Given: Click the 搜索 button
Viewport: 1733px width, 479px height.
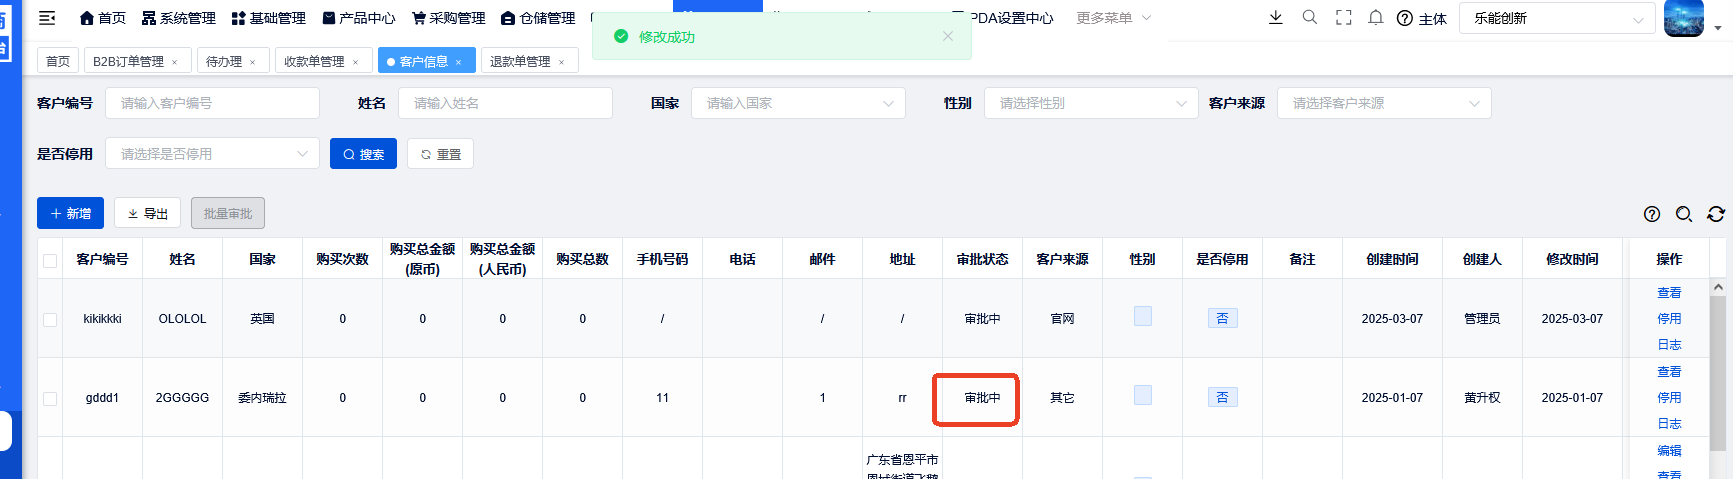Looking at the screenshot, I should point(363,154).
